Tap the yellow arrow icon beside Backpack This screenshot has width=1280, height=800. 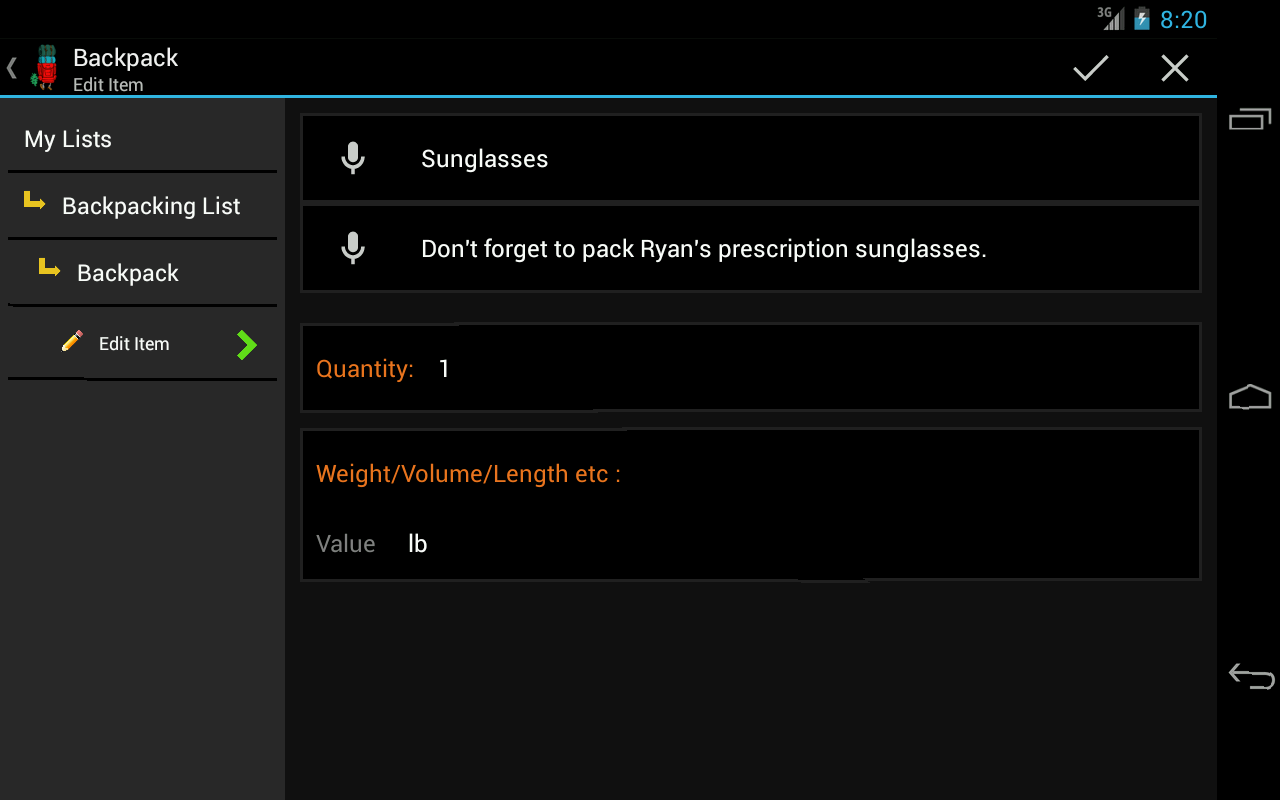tap(49, 267)
